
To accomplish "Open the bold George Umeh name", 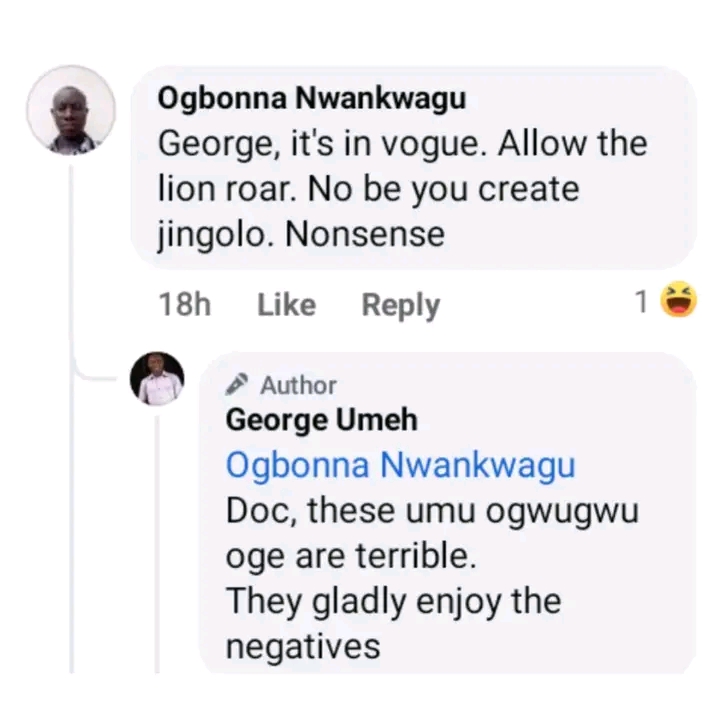I will (x=321, y=420).
